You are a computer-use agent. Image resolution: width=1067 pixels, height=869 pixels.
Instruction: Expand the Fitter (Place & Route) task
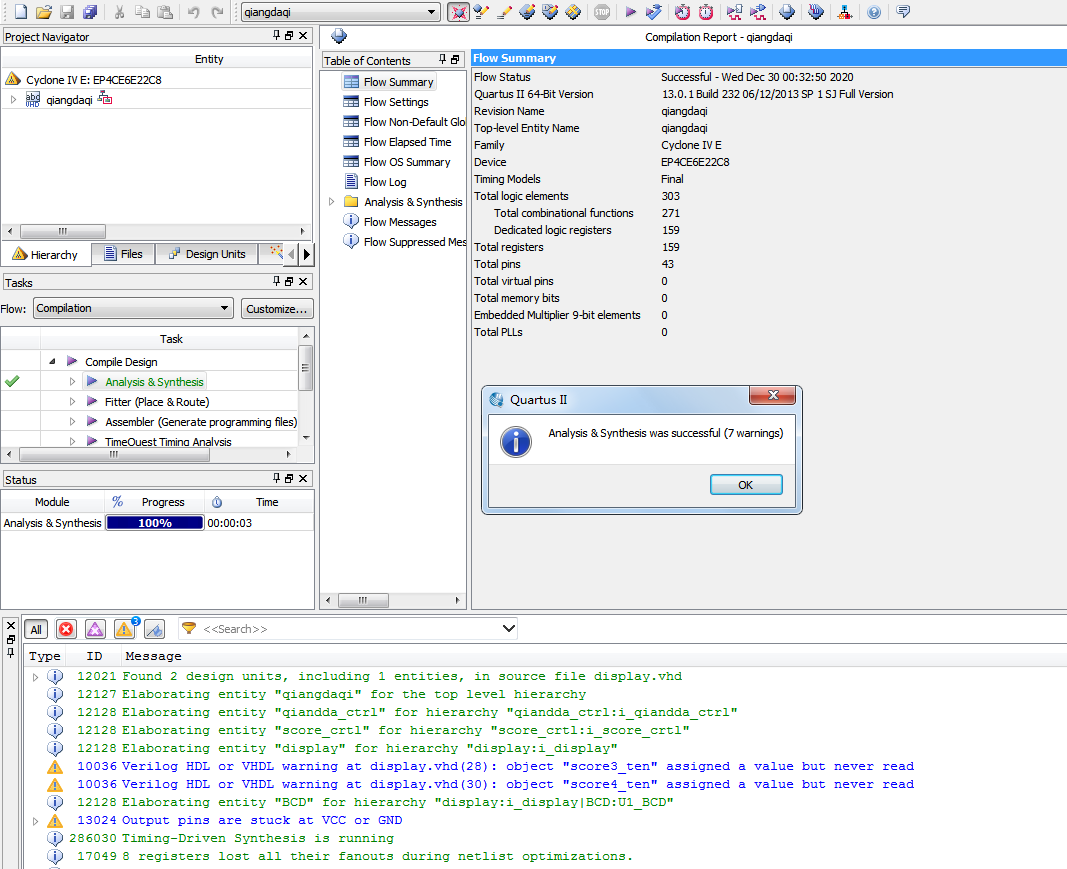click(72, 401)
